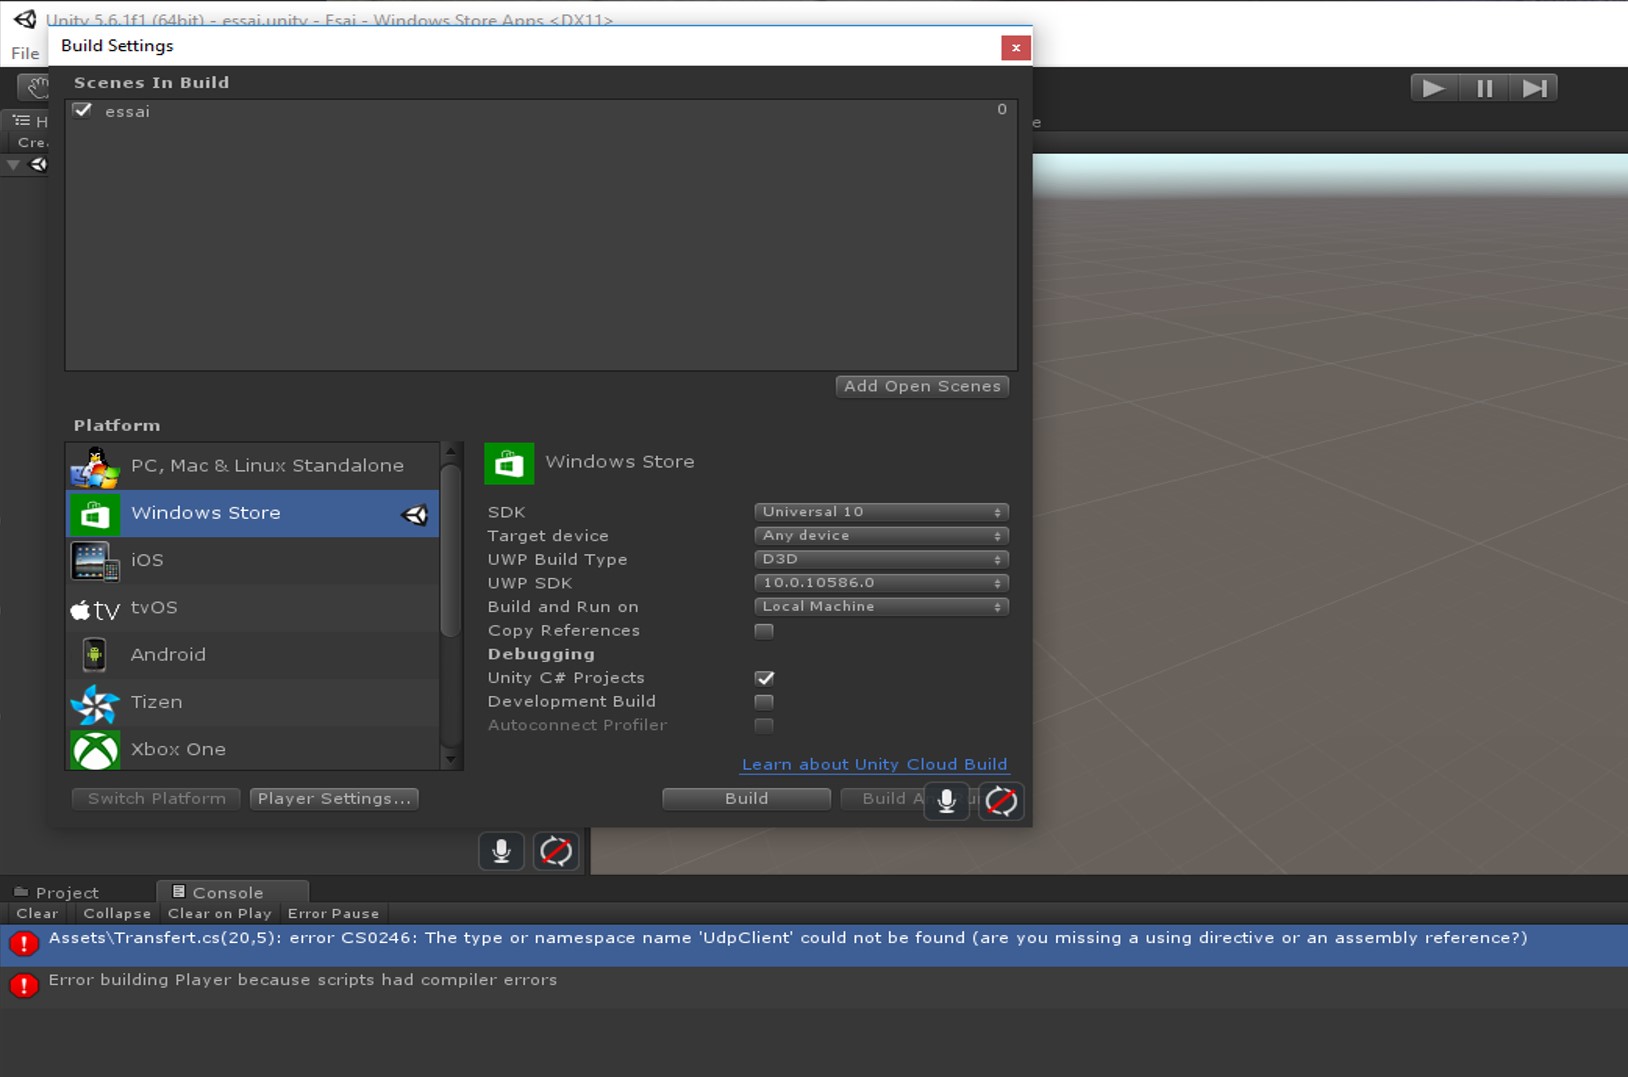The image size is (1628, 1077).
Task: Toggle Error Pause in the Console
Action: pyautogui.click(x=334, y=913)
